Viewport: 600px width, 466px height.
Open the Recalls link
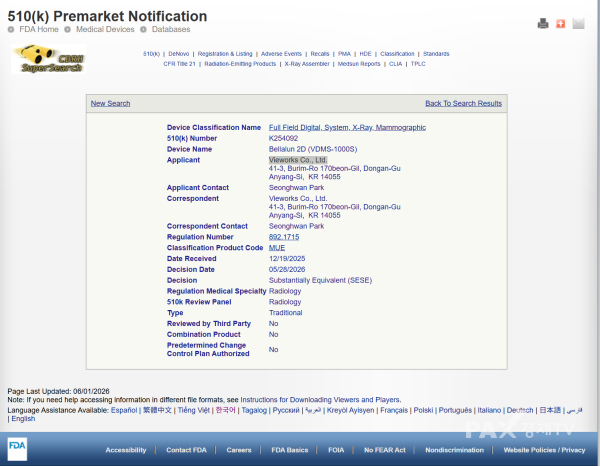pyautogui.click(x=320, y=54)
